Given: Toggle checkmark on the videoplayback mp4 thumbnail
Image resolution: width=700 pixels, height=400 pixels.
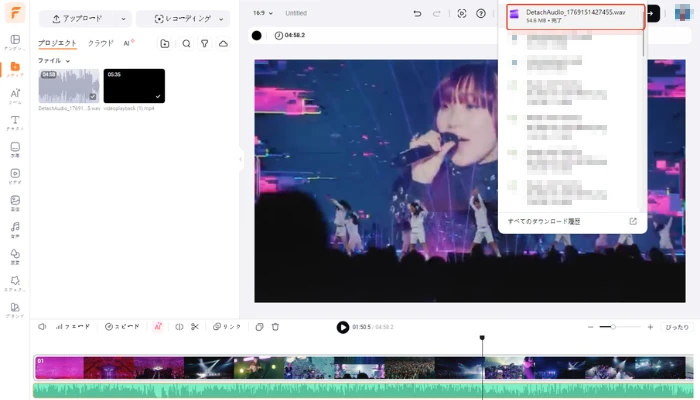Looking at the screenshot, I should (158, 96).
